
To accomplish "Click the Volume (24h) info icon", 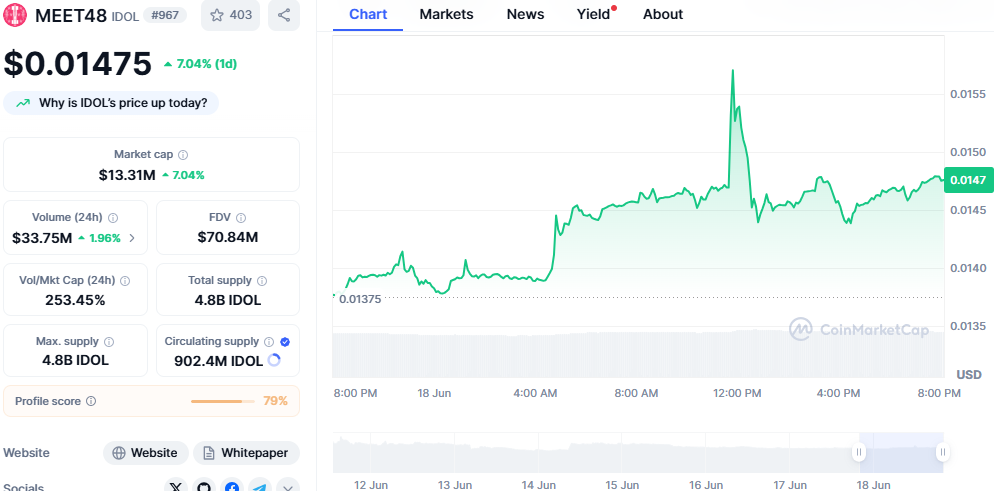I will coord(113,218).
